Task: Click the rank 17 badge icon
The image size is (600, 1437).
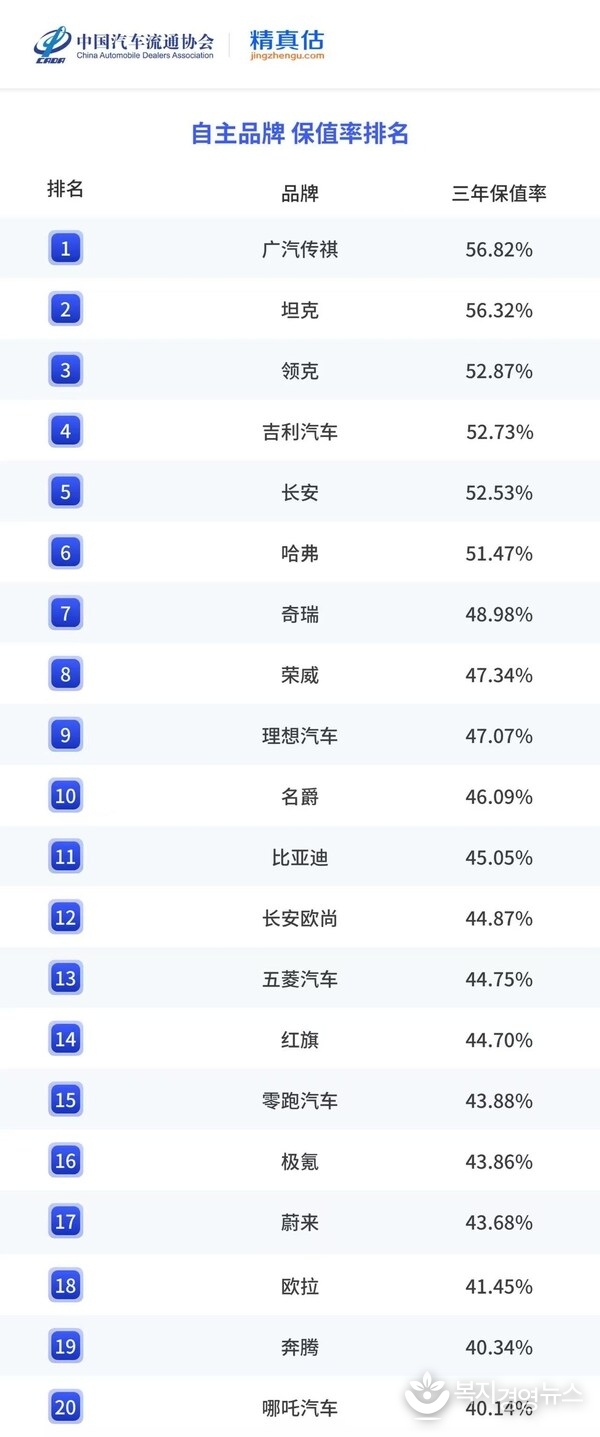Action: tap(65, 1221)
